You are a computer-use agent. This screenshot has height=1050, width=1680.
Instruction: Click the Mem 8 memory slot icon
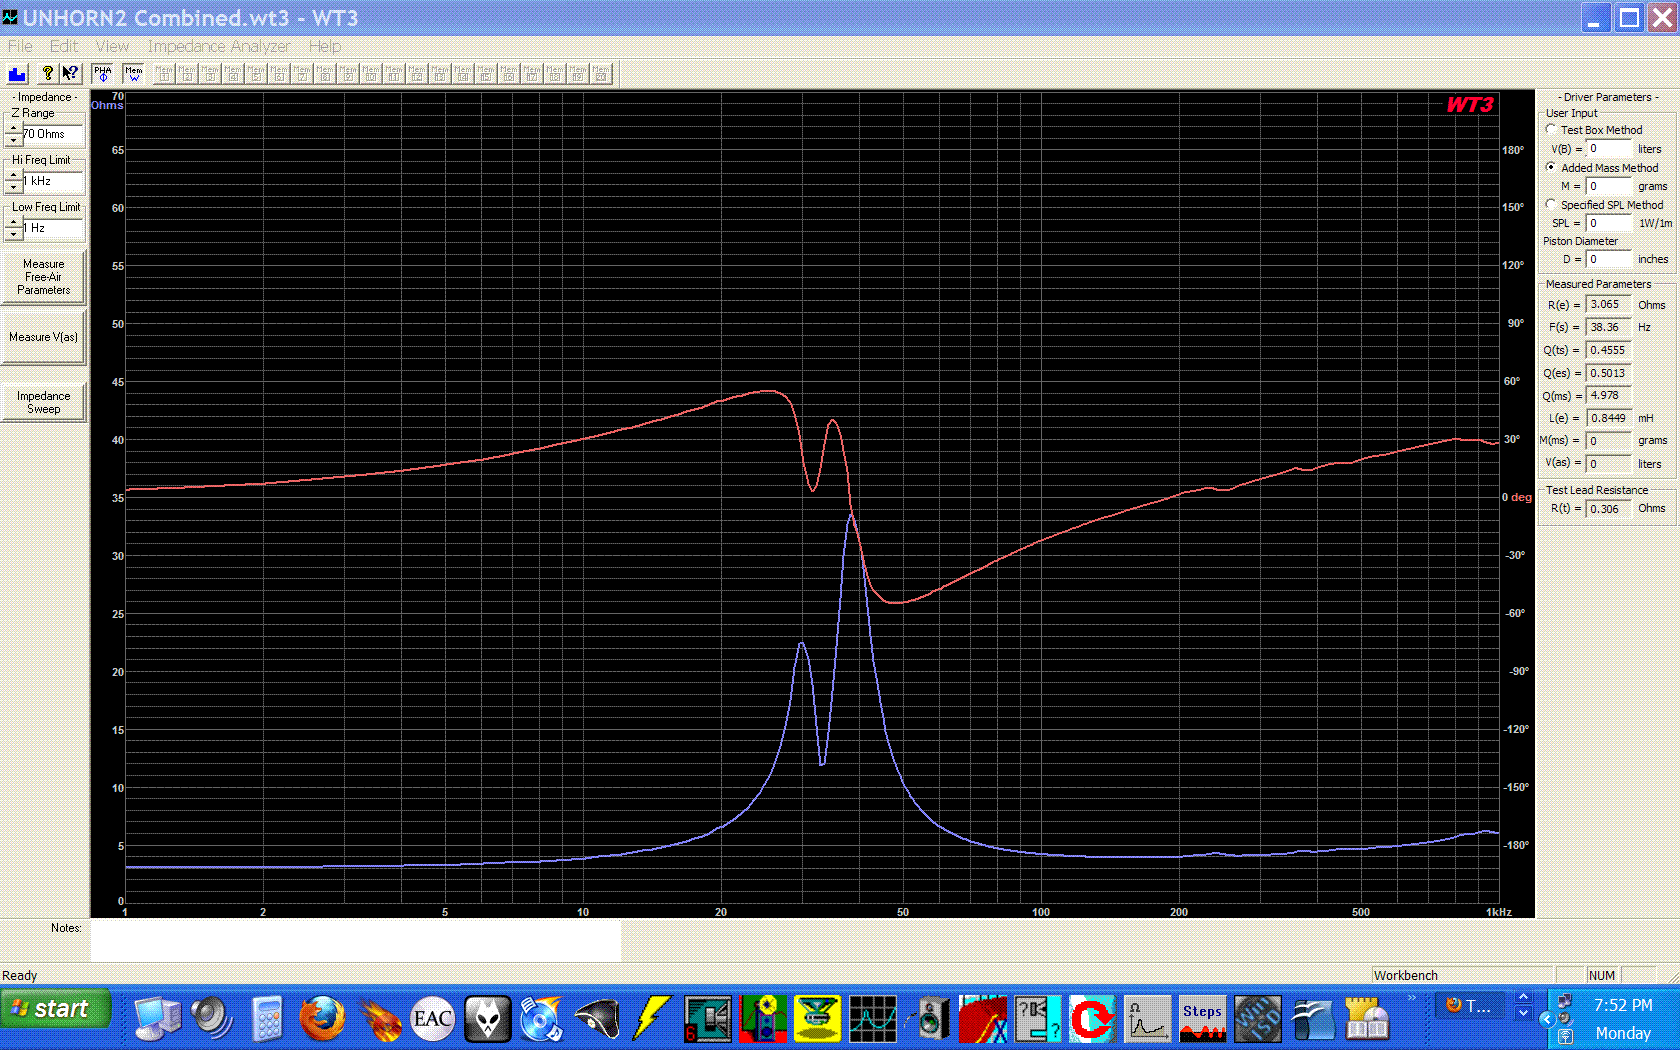point(325,74)
